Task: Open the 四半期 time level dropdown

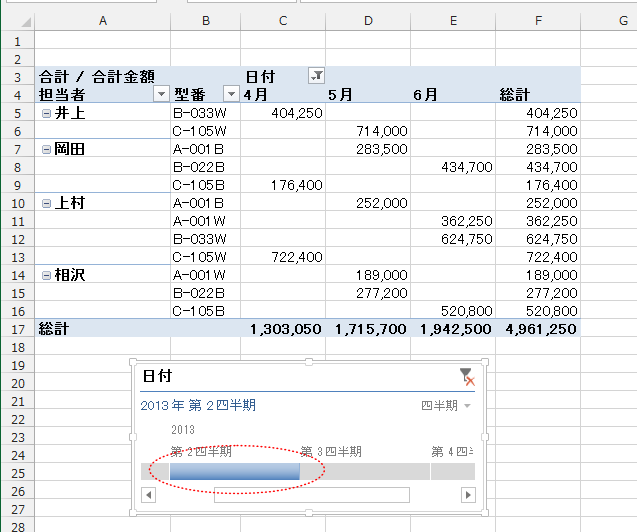Action: [x=446, y=405]
